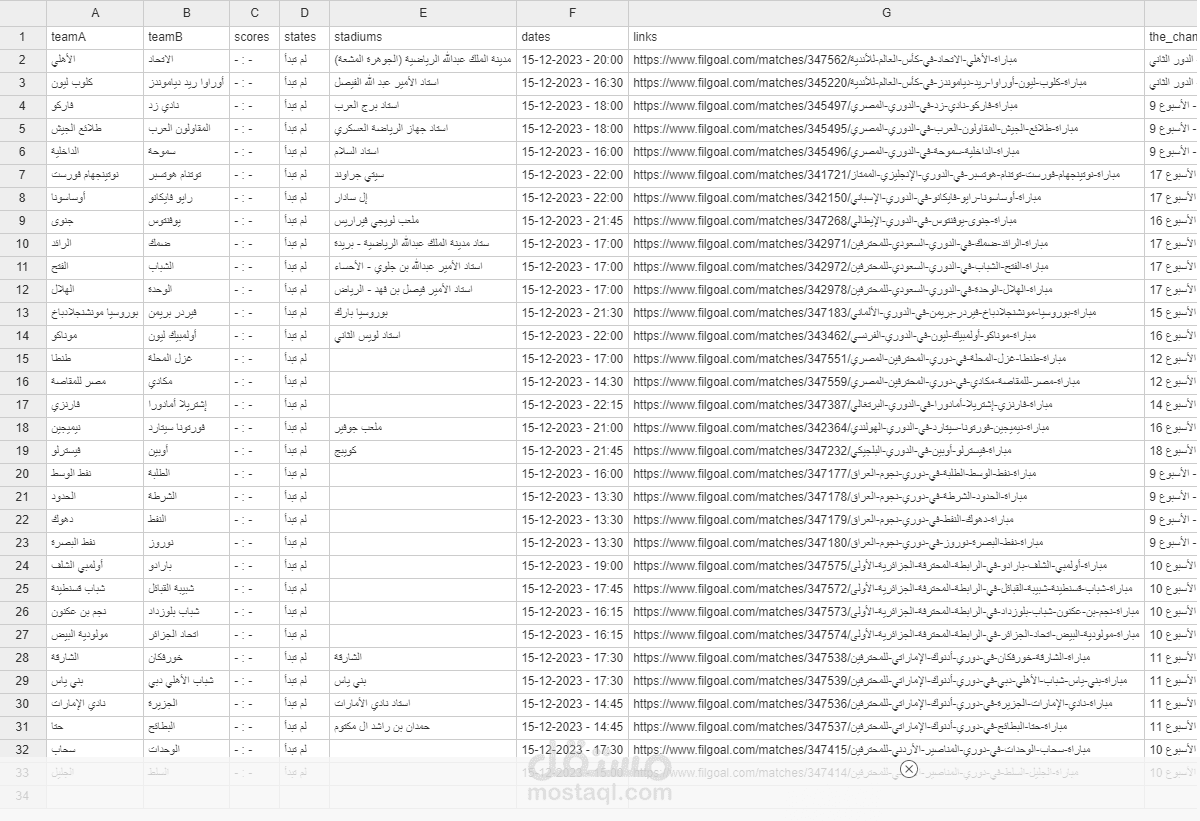Select column G header
This screenshot has width=1200, height=821.
pos(887,13)
